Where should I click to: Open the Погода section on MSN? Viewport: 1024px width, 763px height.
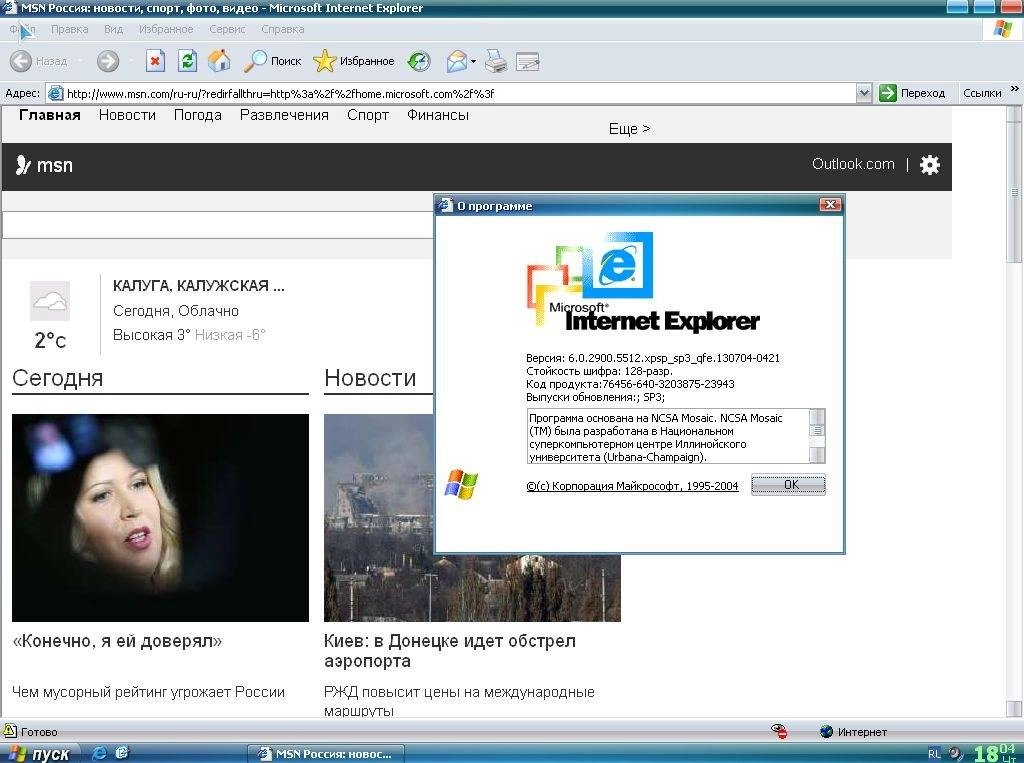(198, 115)
